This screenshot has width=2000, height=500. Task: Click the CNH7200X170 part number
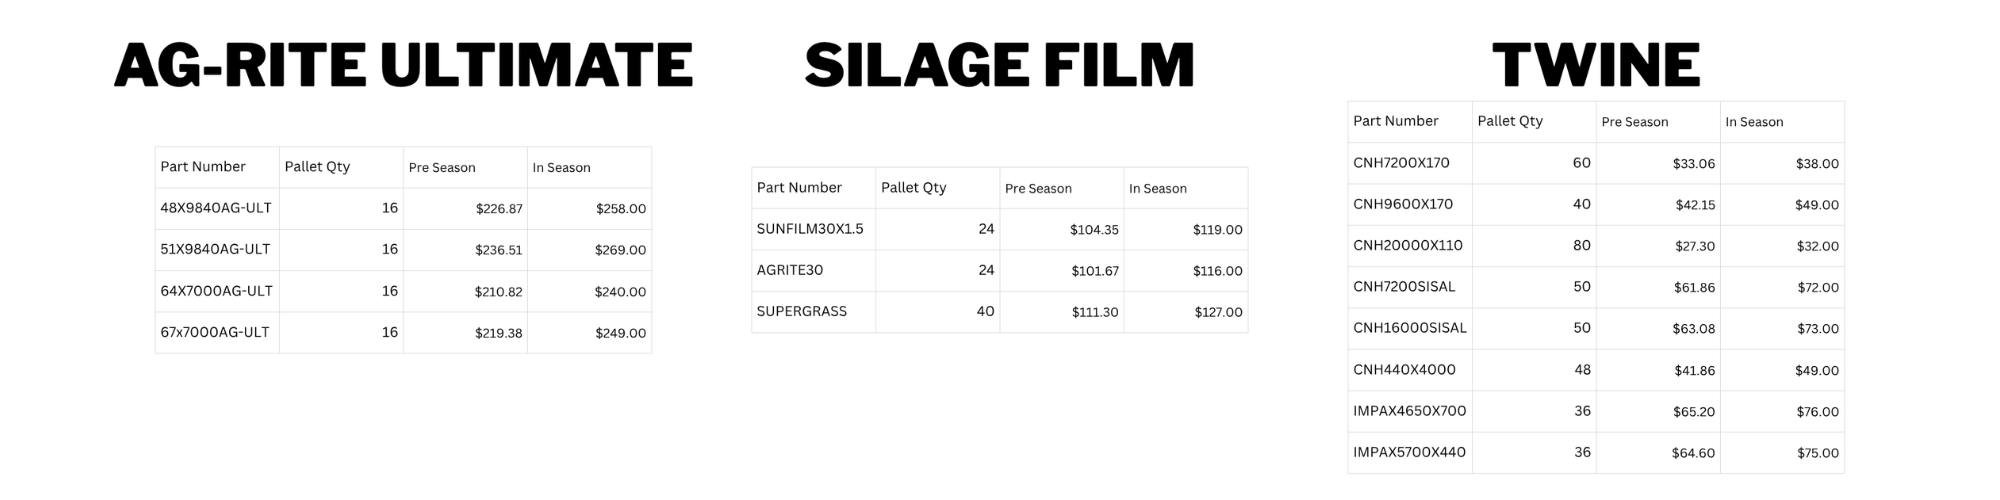pos(1401,163)
